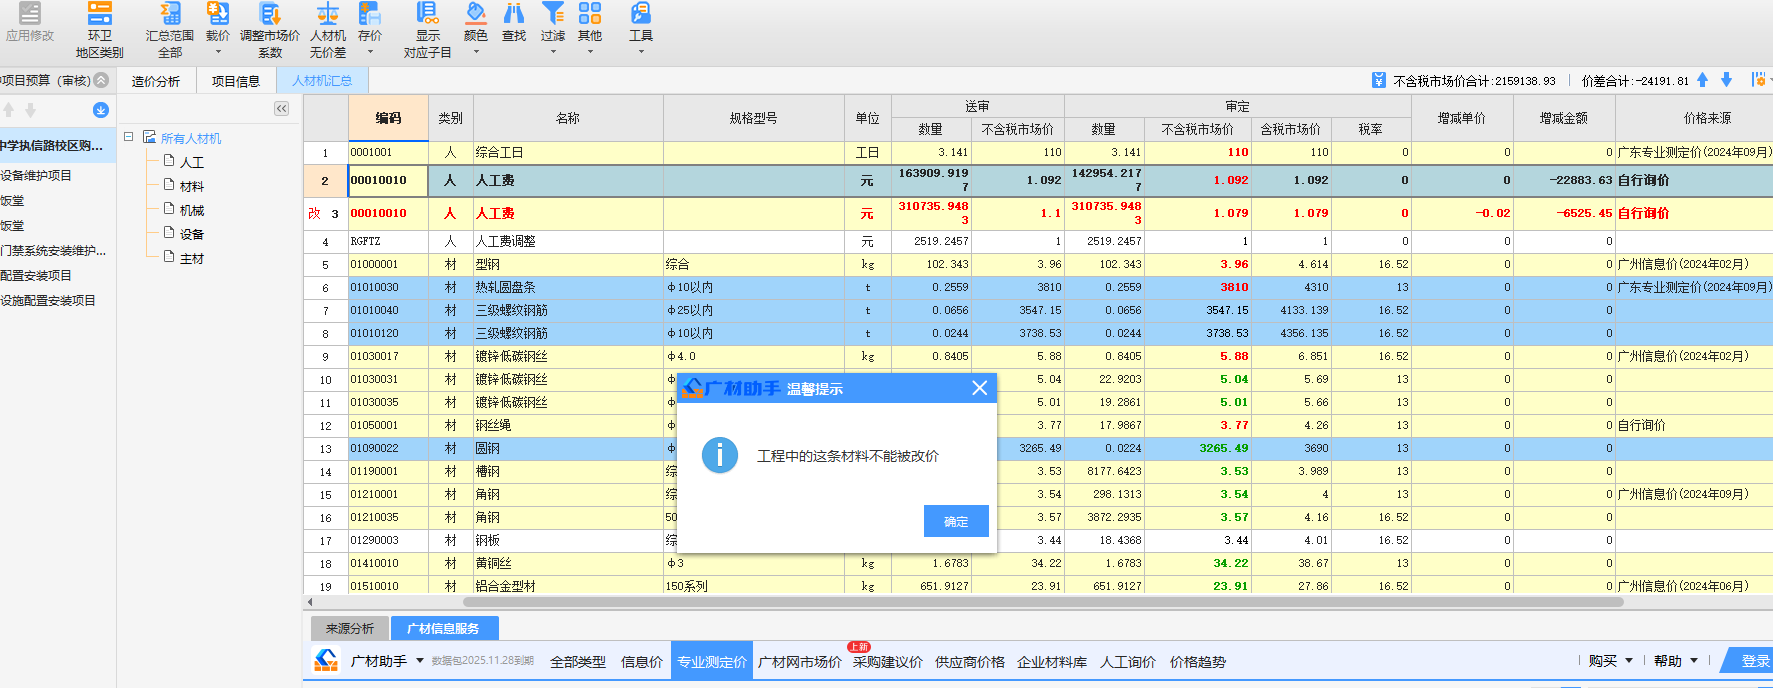Open the 采购建议价 tab
The height and width of the screenshot is (688, 1773).
887,661
